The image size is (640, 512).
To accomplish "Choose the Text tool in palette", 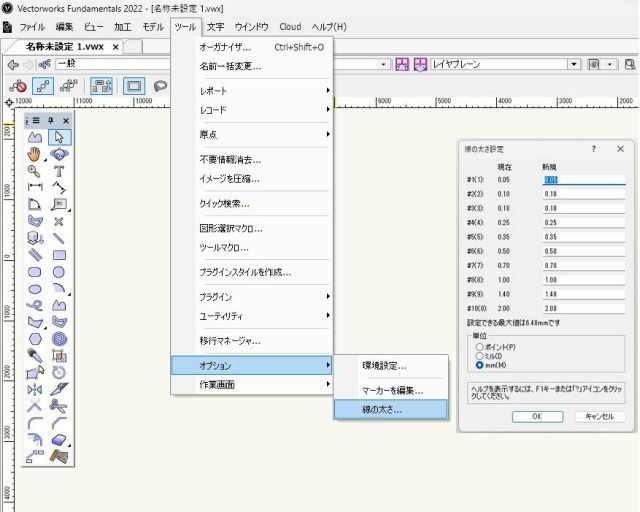I will tap(59, 171).
